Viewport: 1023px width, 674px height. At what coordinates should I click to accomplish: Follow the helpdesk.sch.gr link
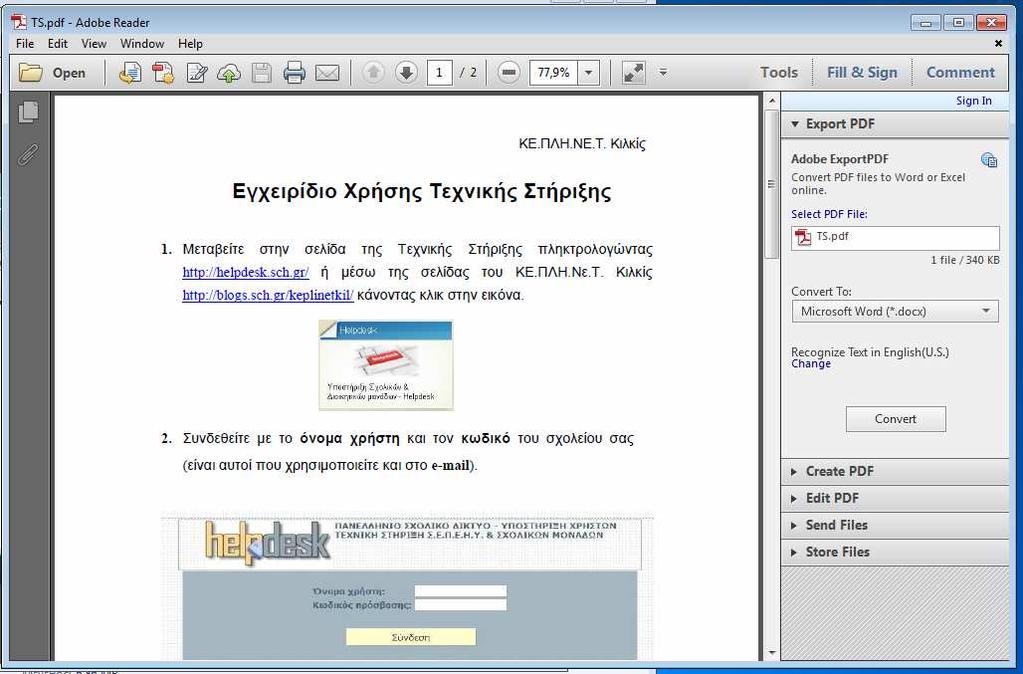[x=246, y=272]
